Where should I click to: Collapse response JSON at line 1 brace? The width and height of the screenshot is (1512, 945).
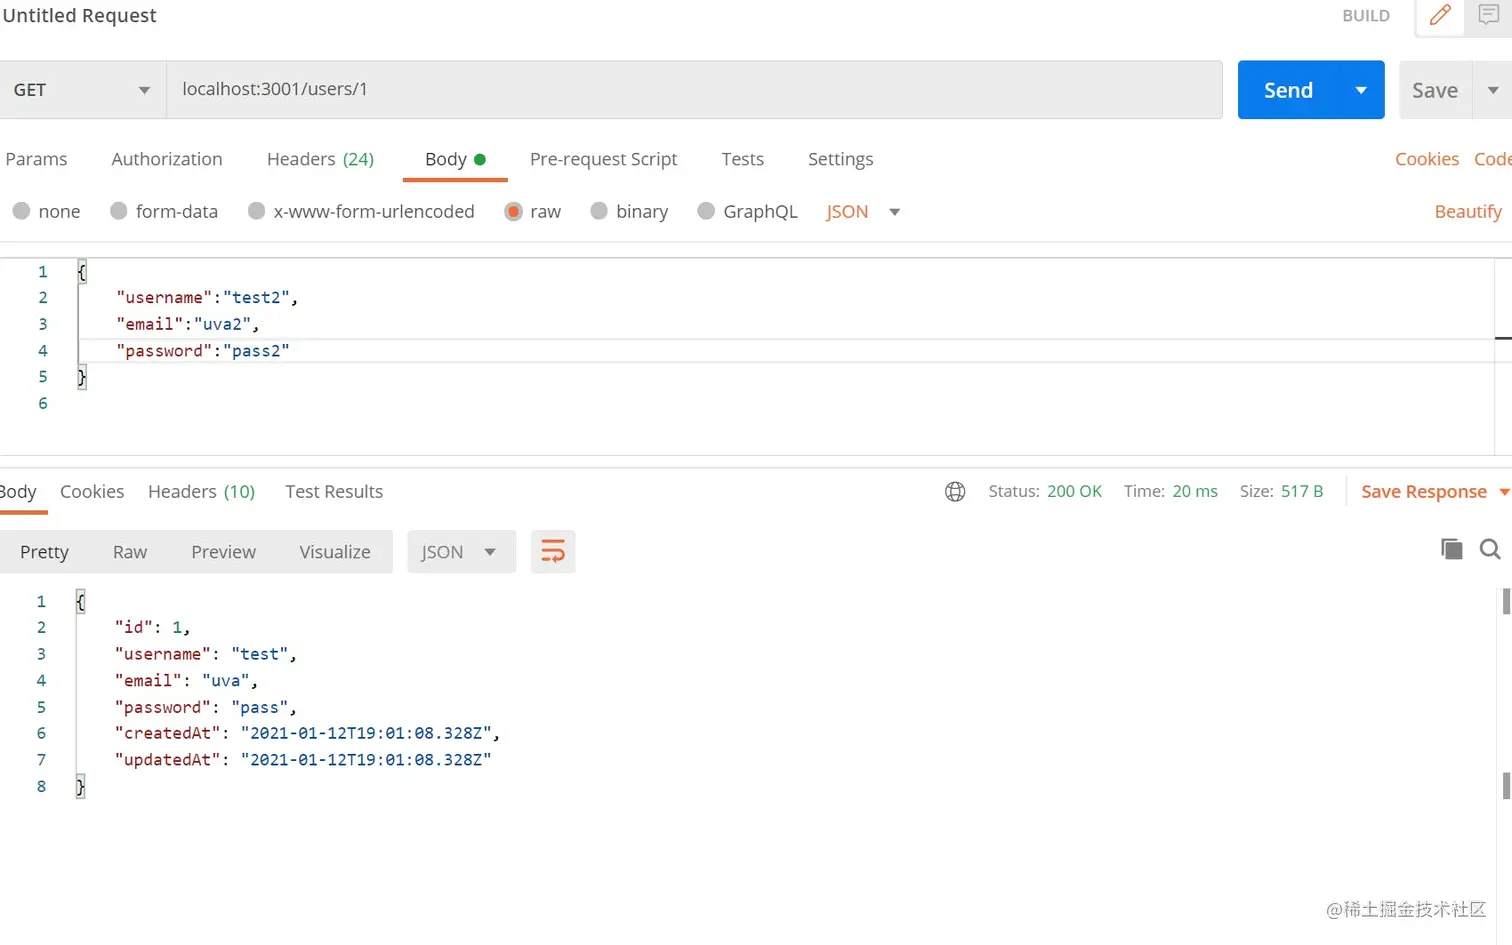pos(80,601)
